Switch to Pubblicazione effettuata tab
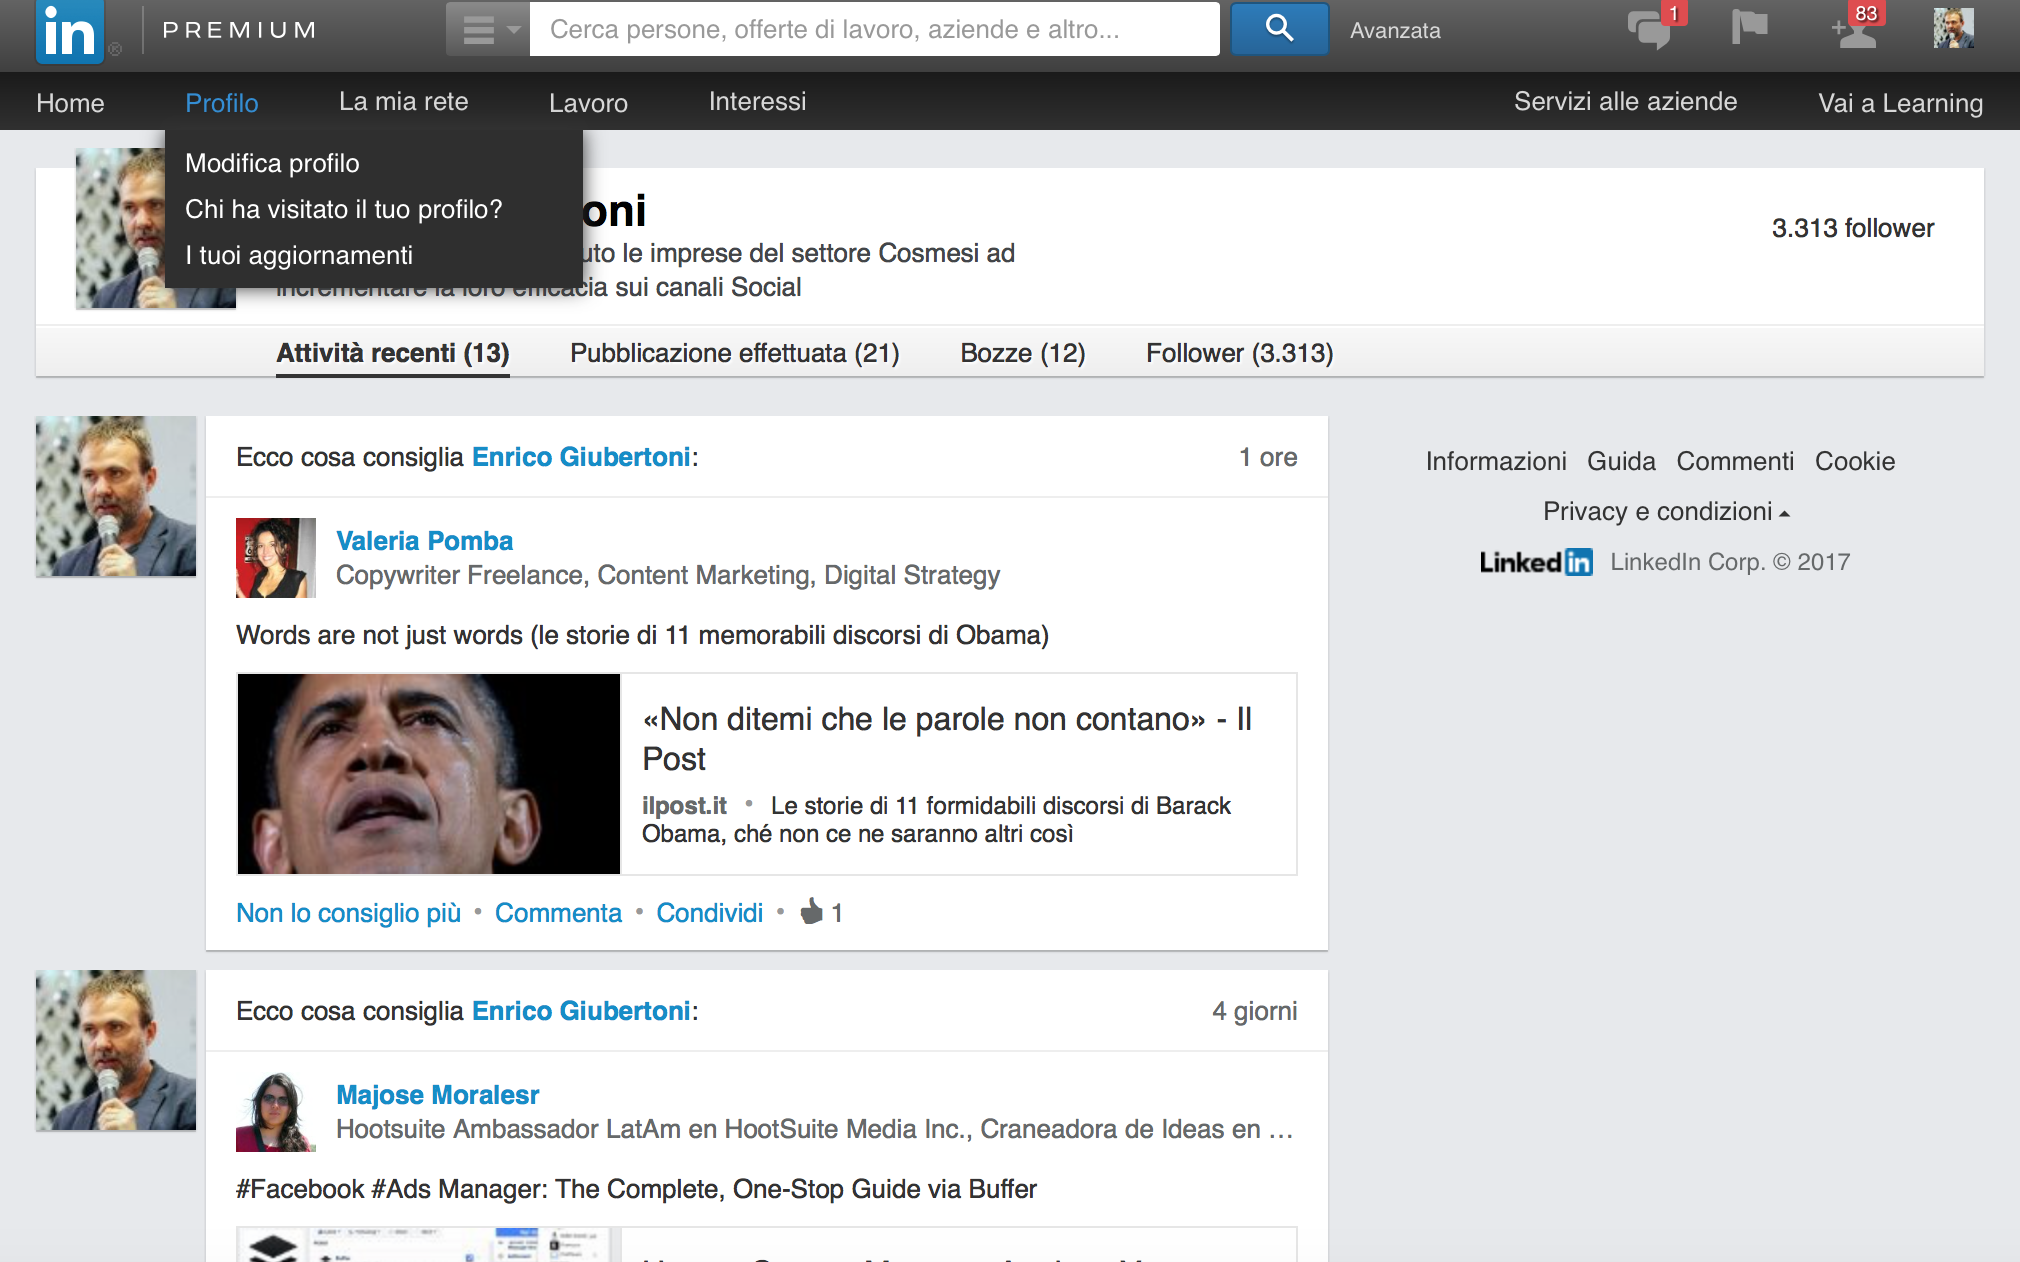2020x1262 pixels. [x=734, y=353]
